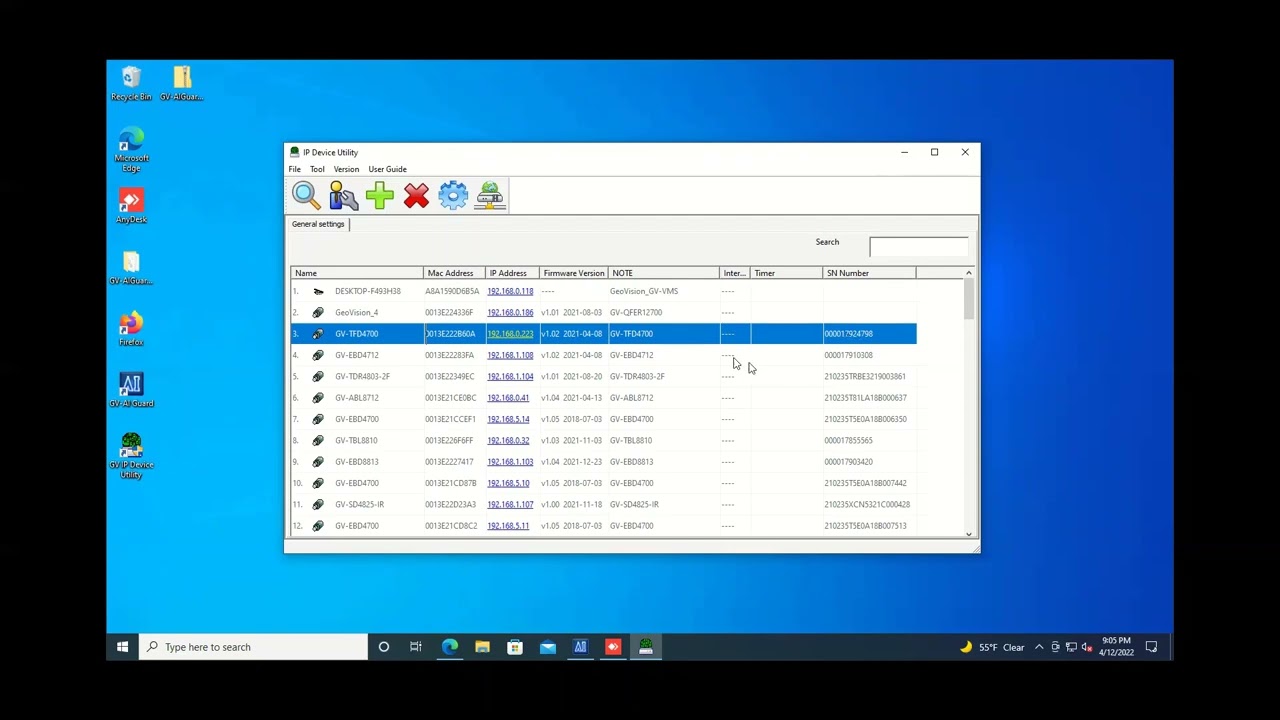
Task: Click the network device toolbar icon
Action: tap(490, 195)
